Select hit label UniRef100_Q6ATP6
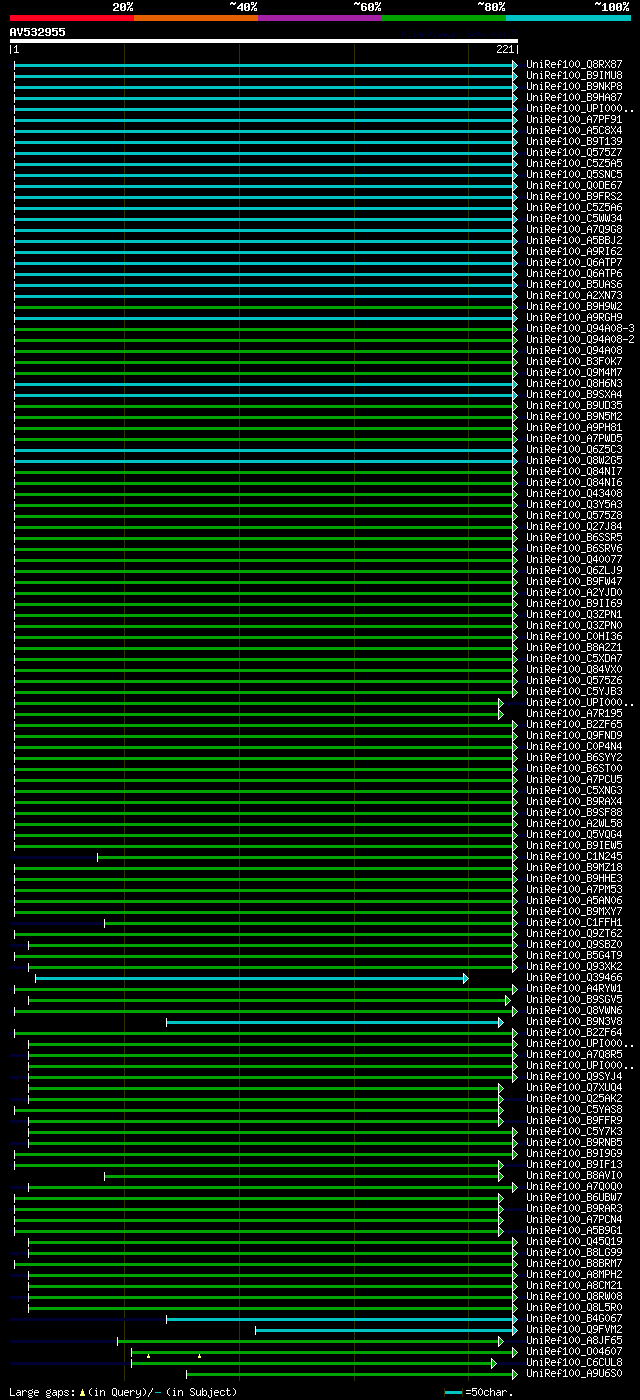This screenshot has width=640, height=1400. point(574,273)
